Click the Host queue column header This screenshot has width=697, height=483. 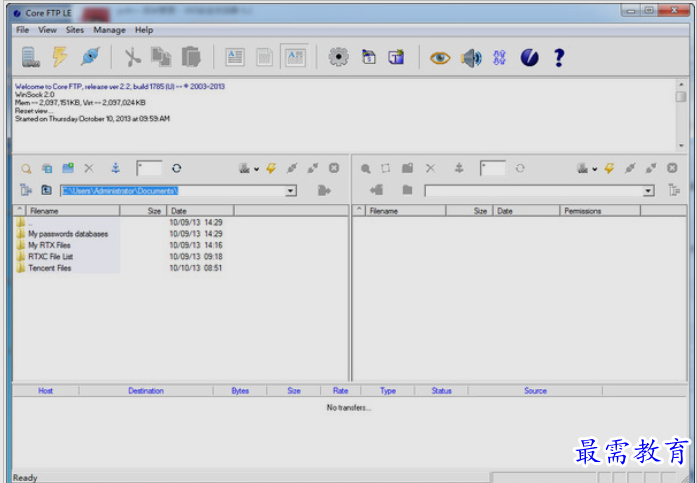click(x=45, y=391)
